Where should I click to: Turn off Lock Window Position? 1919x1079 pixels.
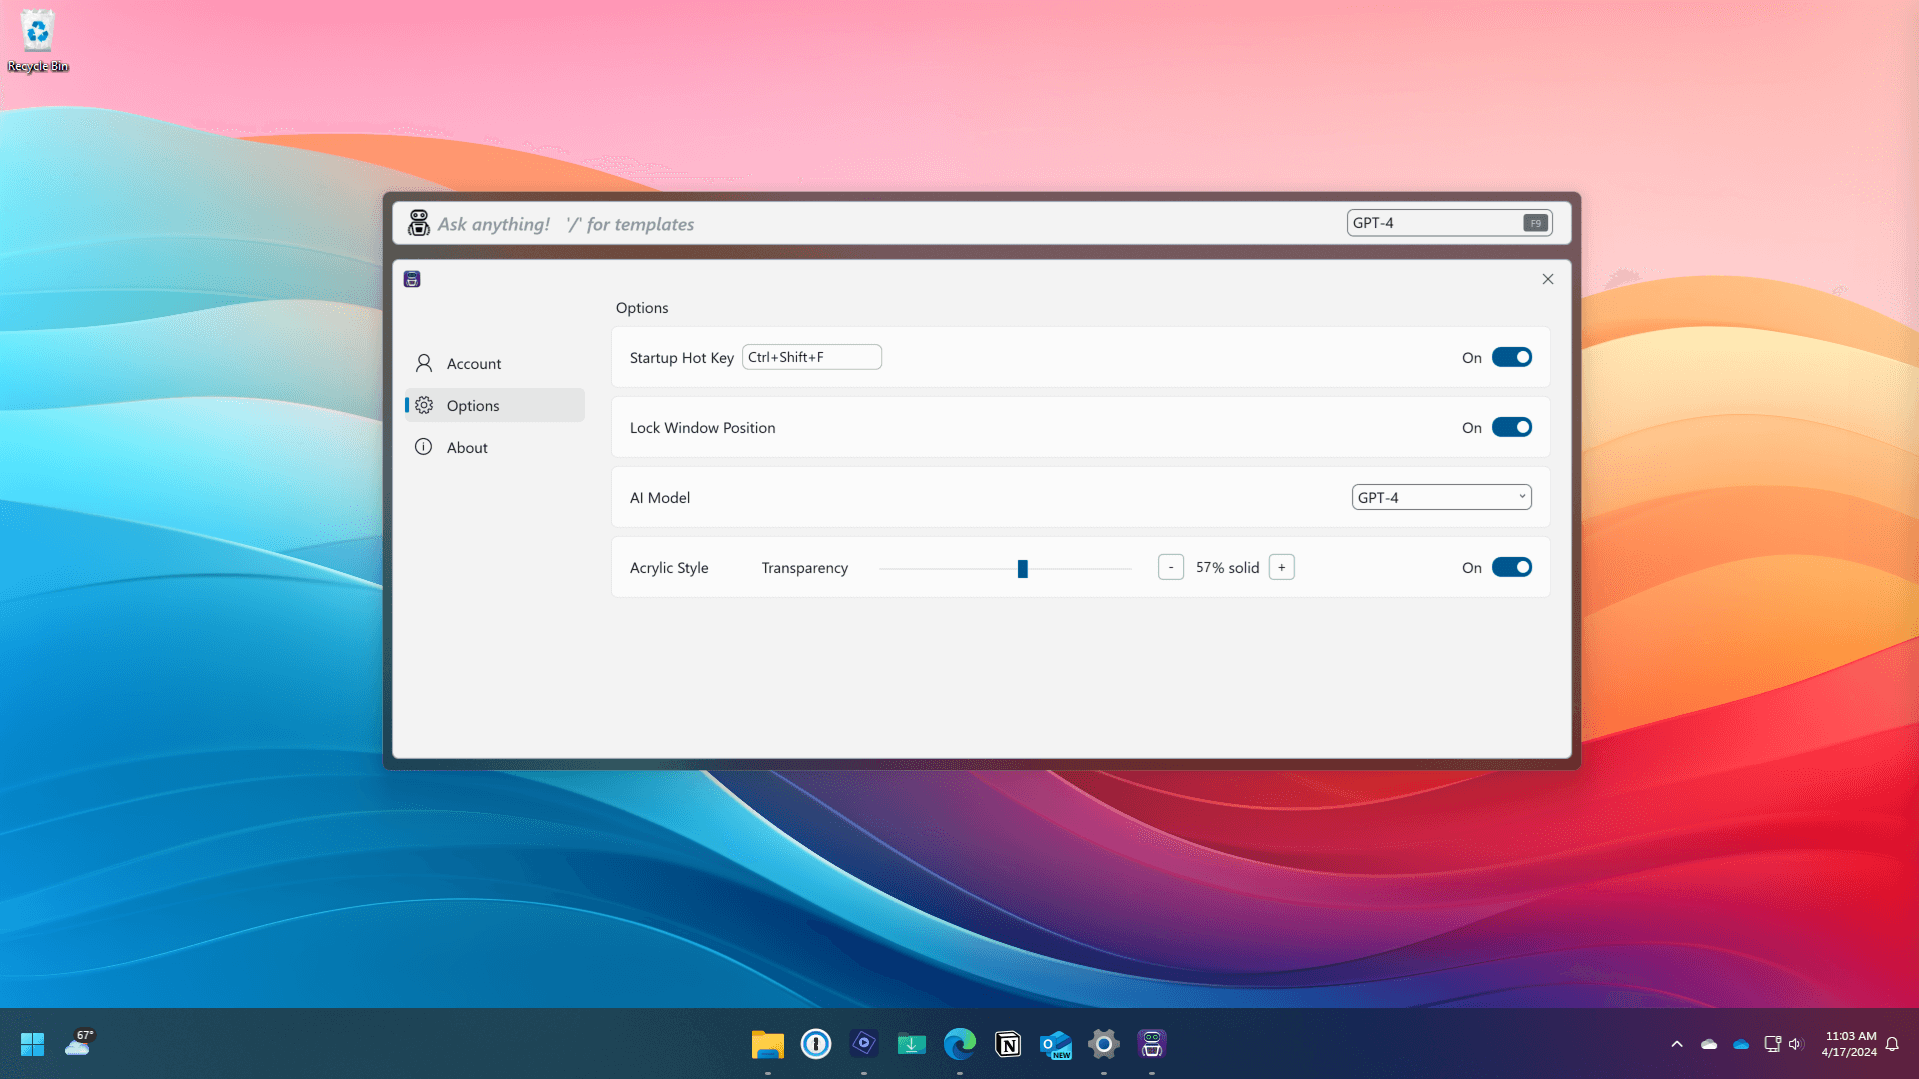(1511, 427)
